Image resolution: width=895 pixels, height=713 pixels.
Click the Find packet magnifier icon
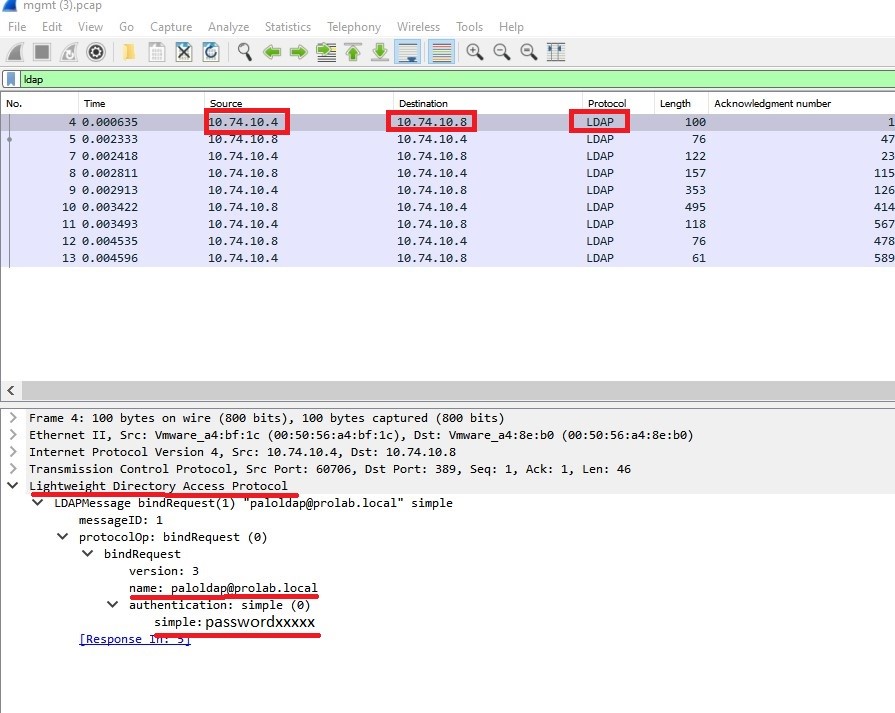click(245, 52)
